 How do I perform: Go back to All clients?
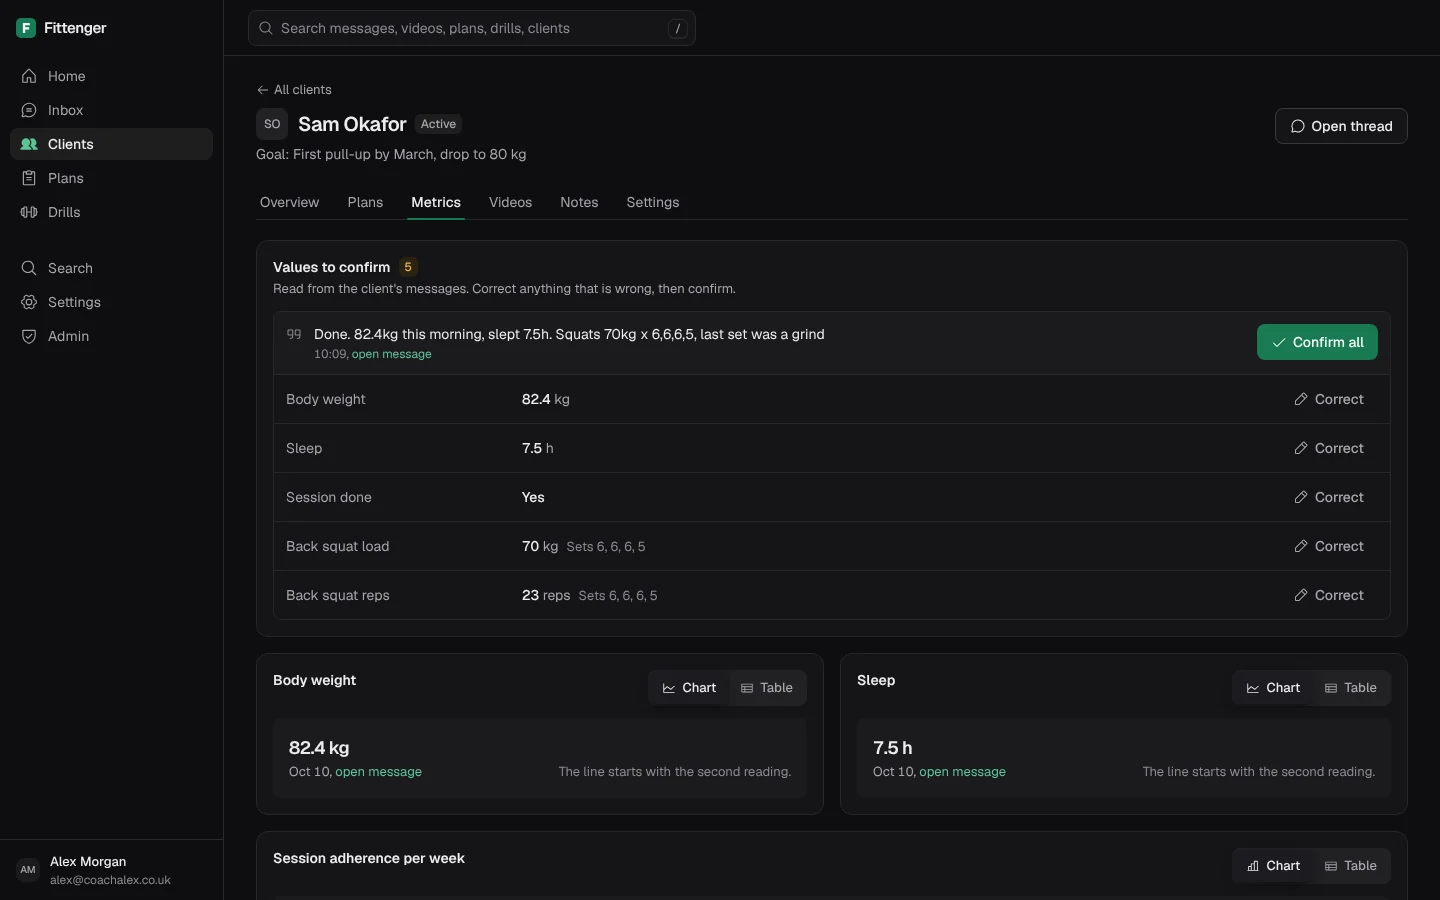tap(294, 90)
